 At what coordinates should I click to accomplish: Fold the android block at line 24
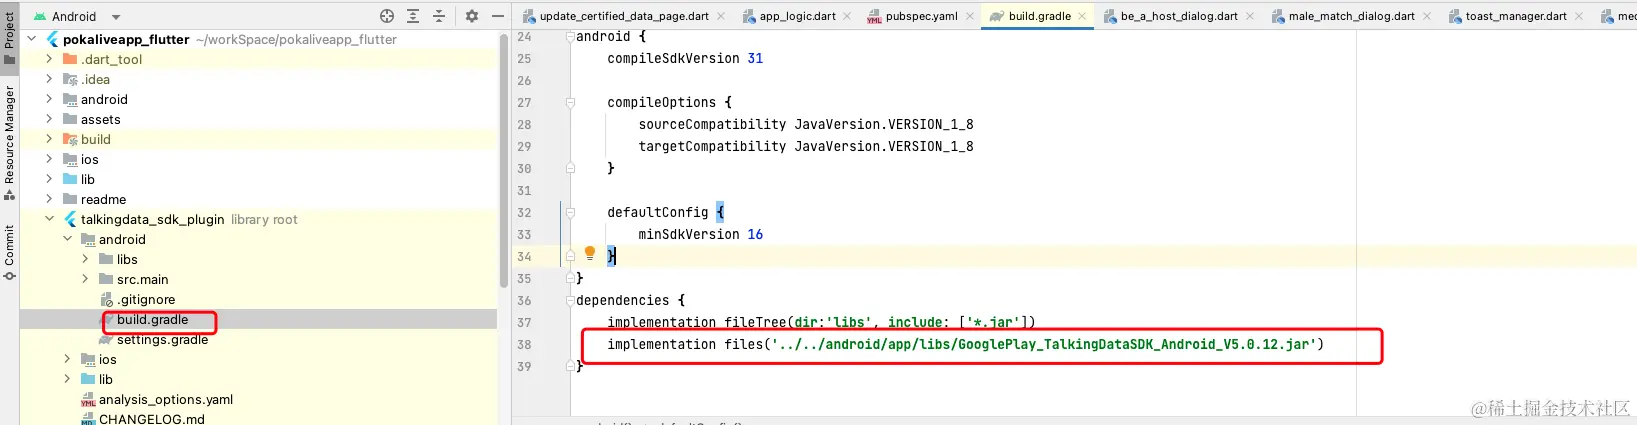click(x=570, y=37)
